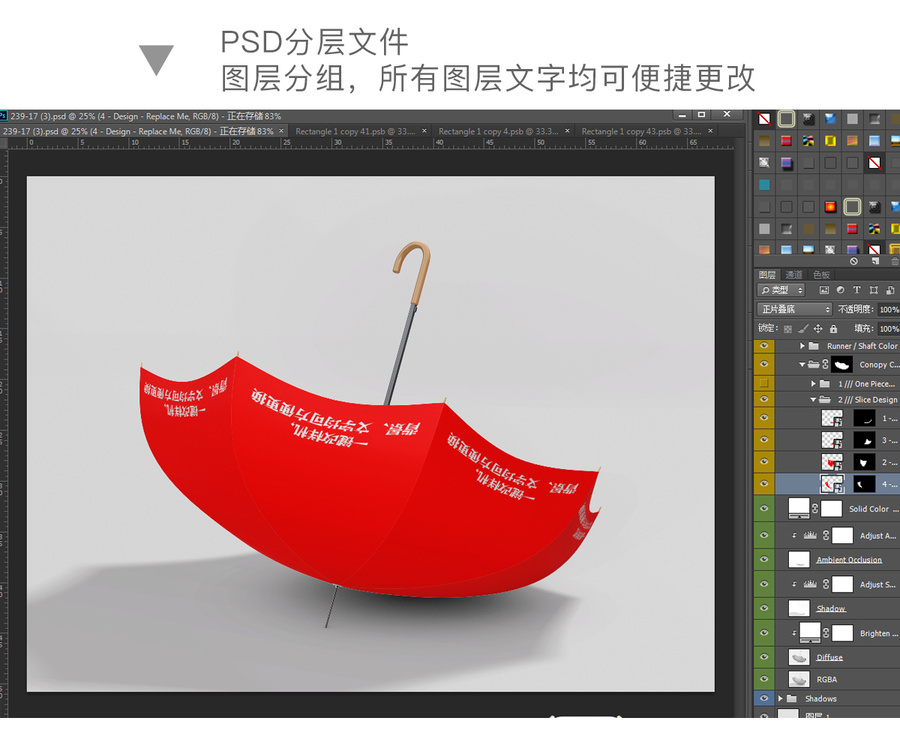Screen dimensions: 900x748
Task: Click the RGBA layer thumbnail
Action: [799, 679]
